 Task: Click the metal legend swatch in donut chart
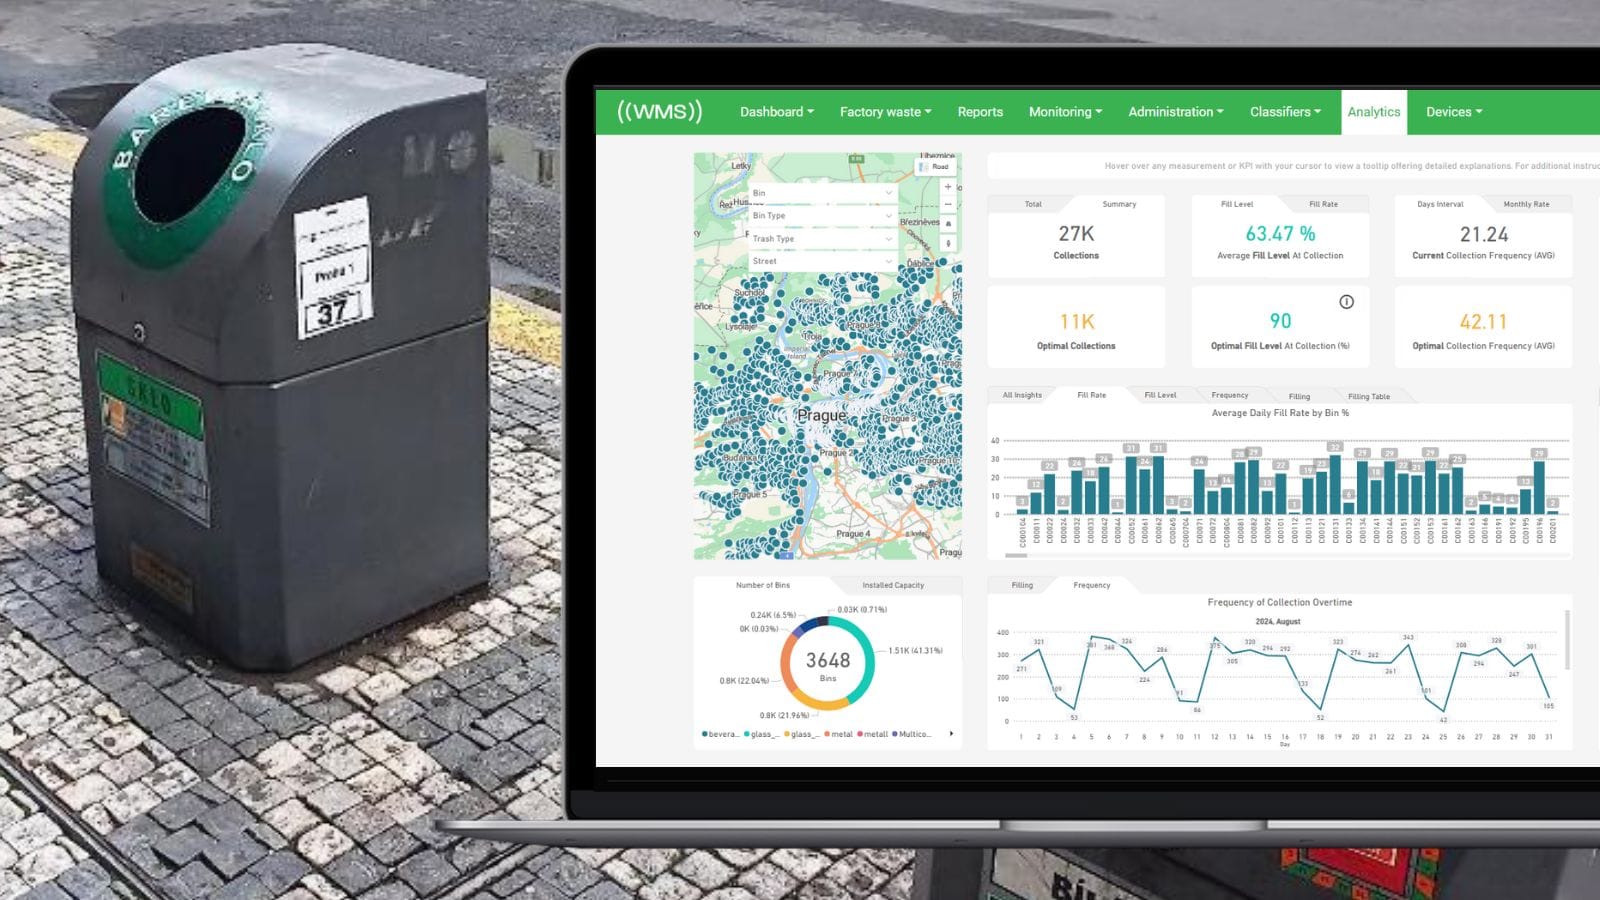(828, 734)
